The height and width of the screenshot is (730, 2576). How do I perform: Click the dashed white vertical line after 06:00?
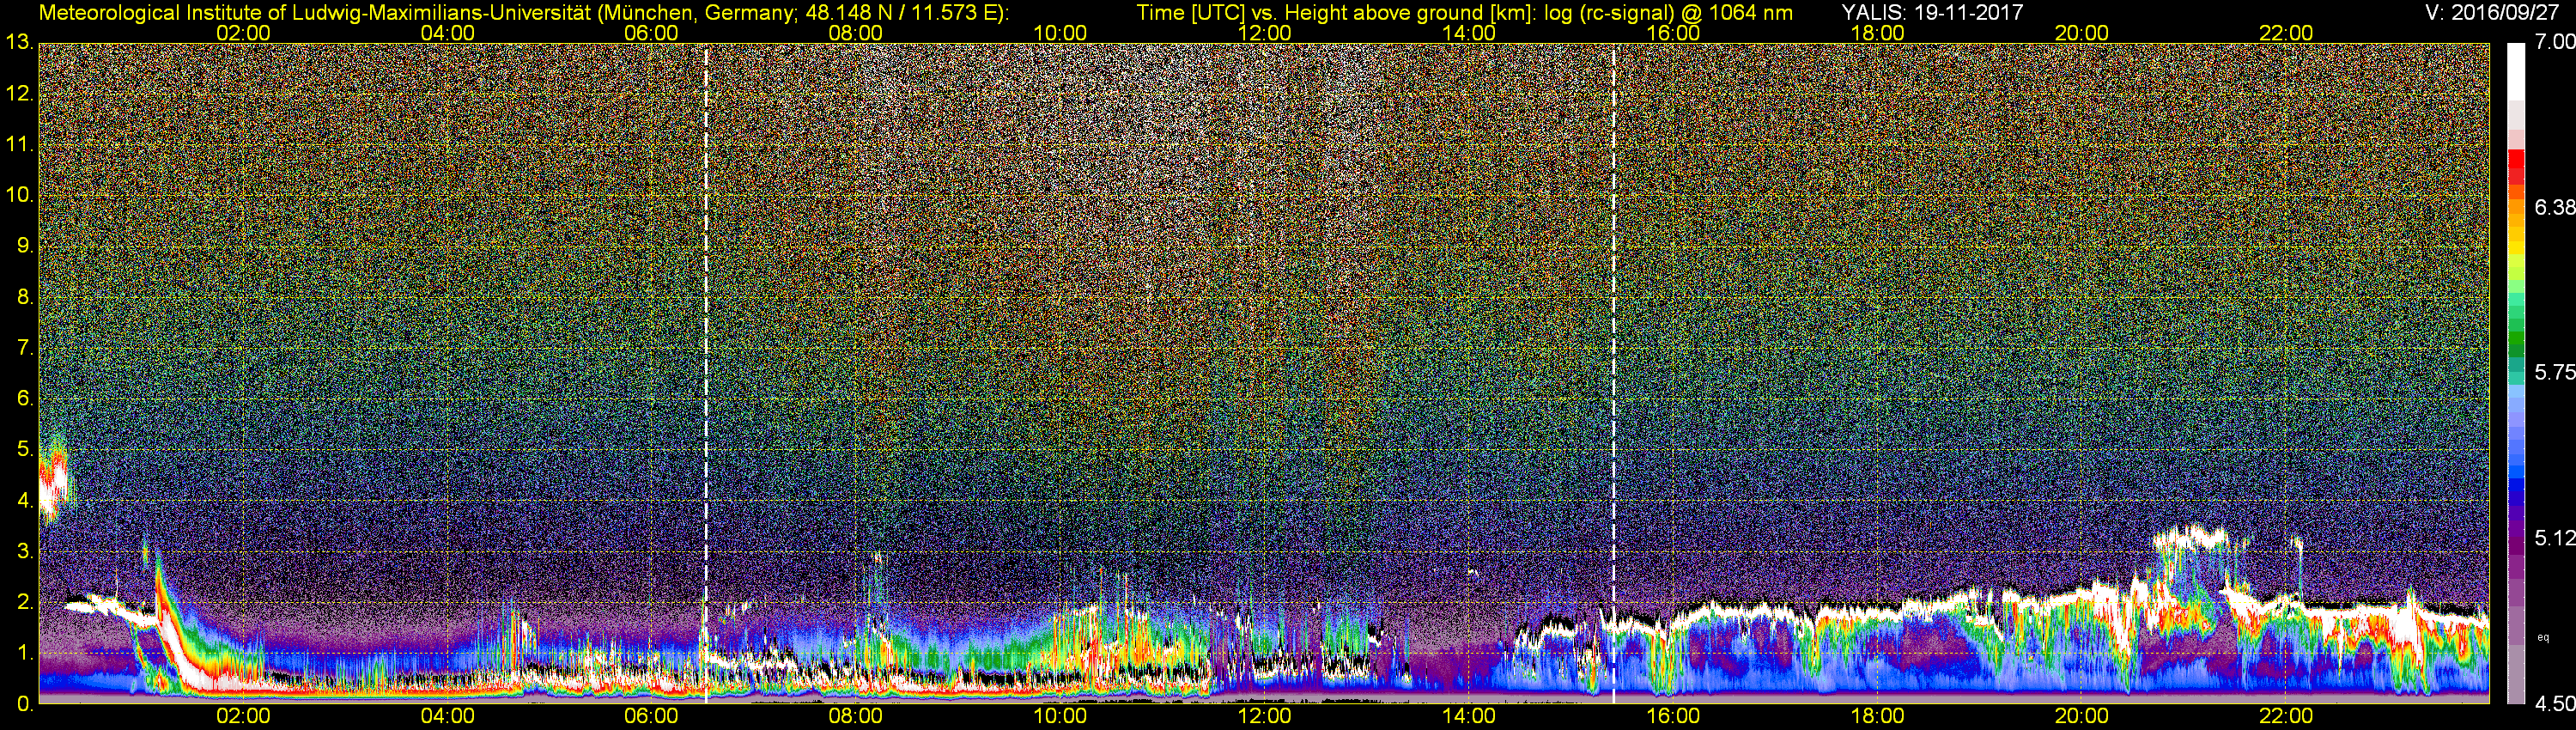[x=706, y=374]
